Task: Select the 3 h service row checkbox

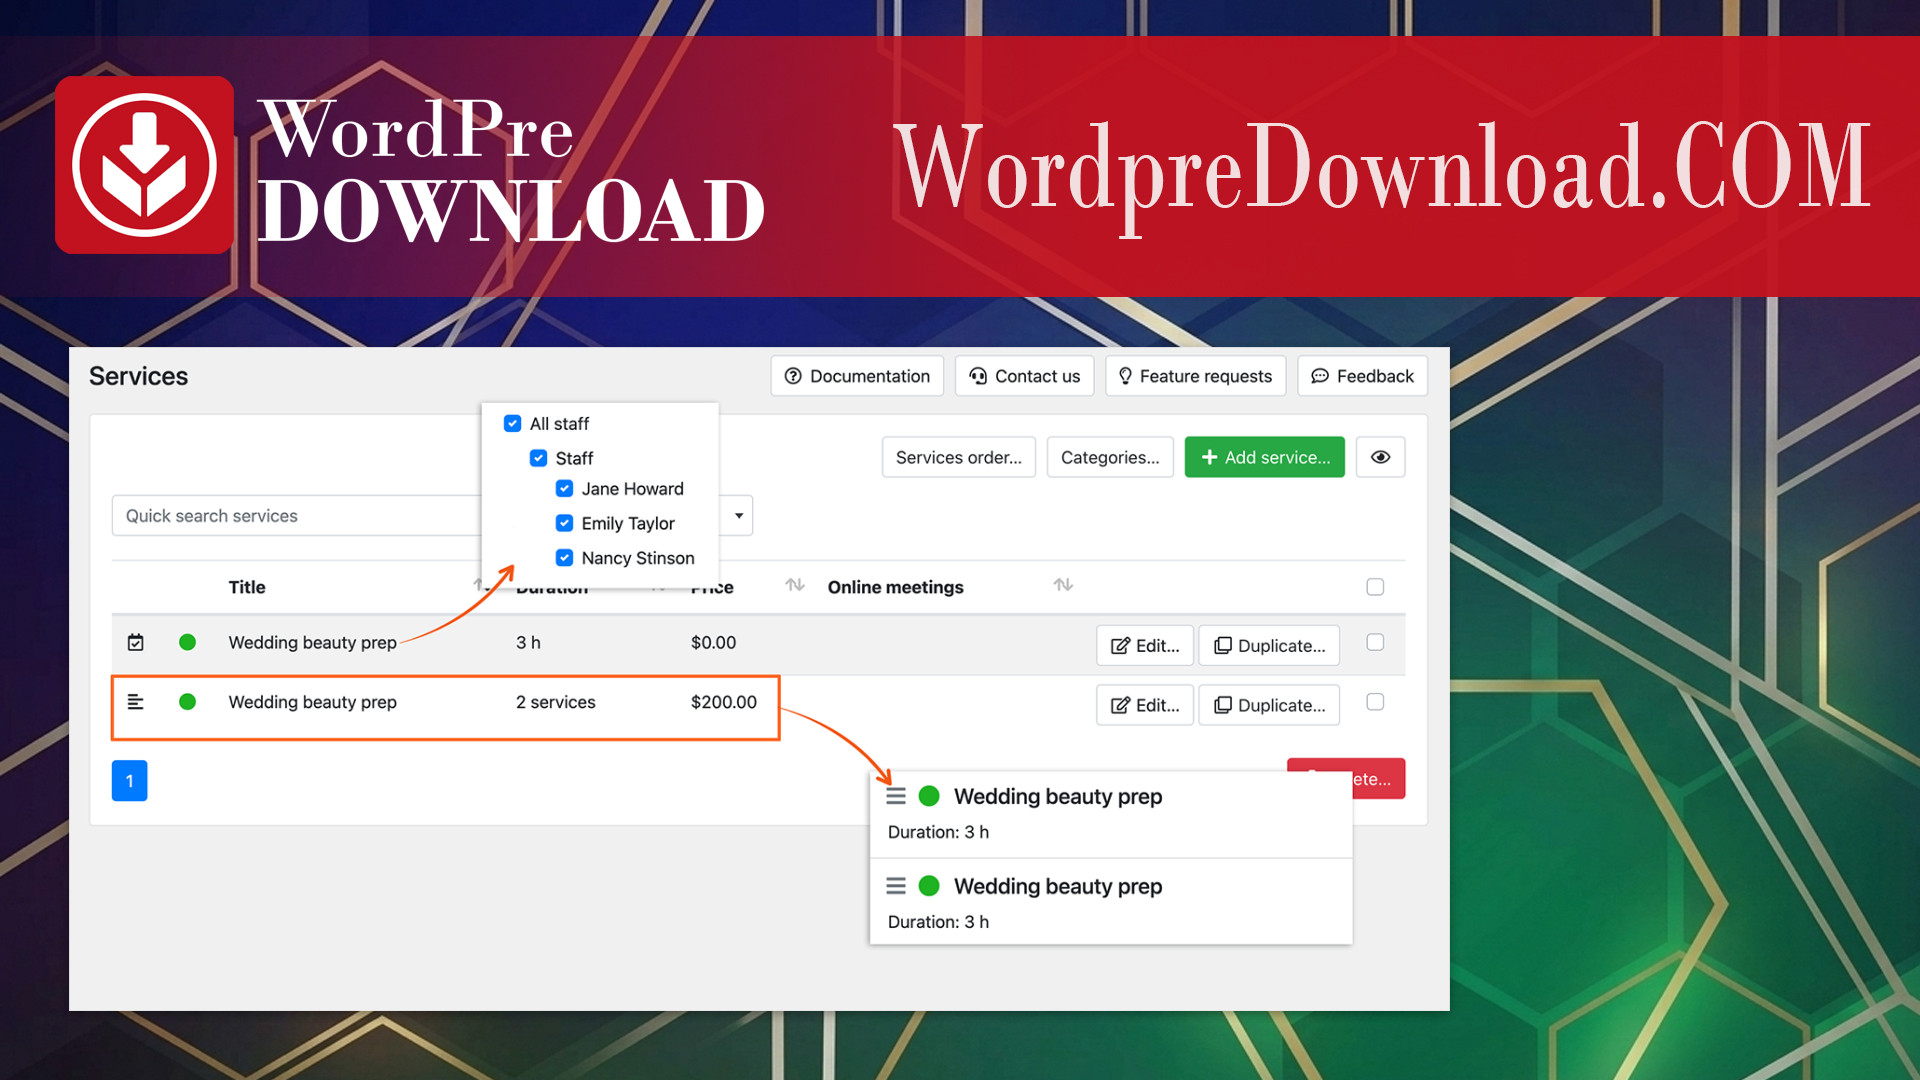Action: 1375,642
